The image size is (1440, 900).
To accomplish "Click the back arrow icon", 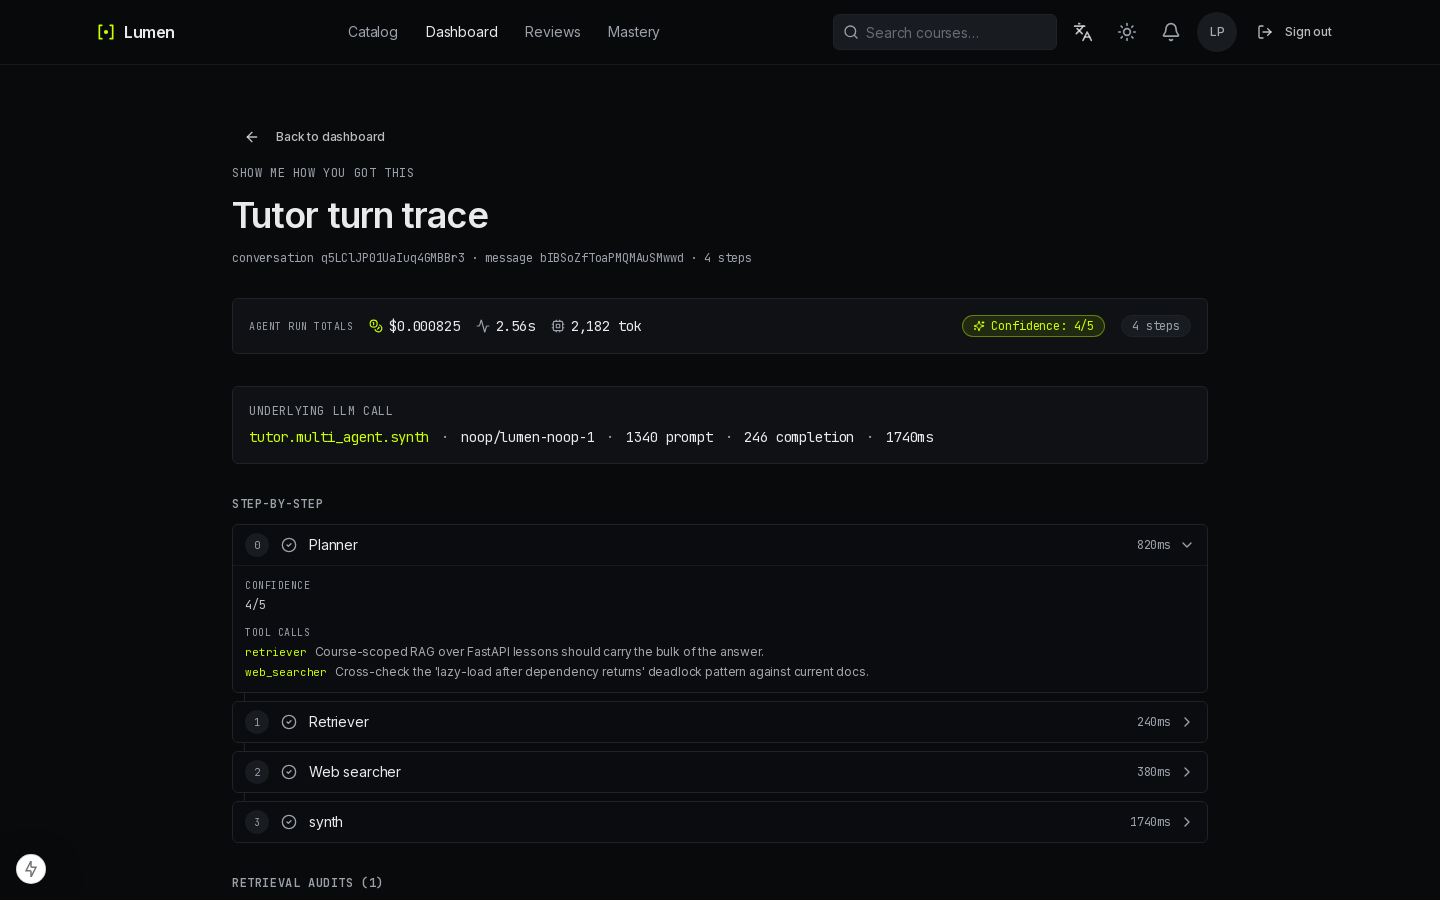I will 252,137.
